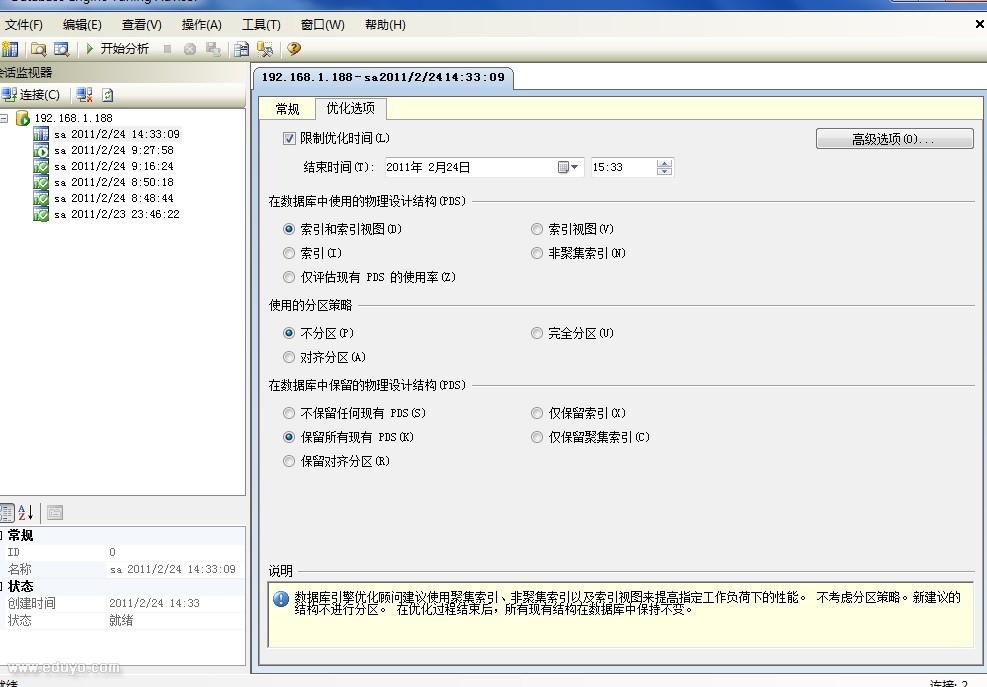Select the 非聚集索引 radio option

tap(538, 253)
